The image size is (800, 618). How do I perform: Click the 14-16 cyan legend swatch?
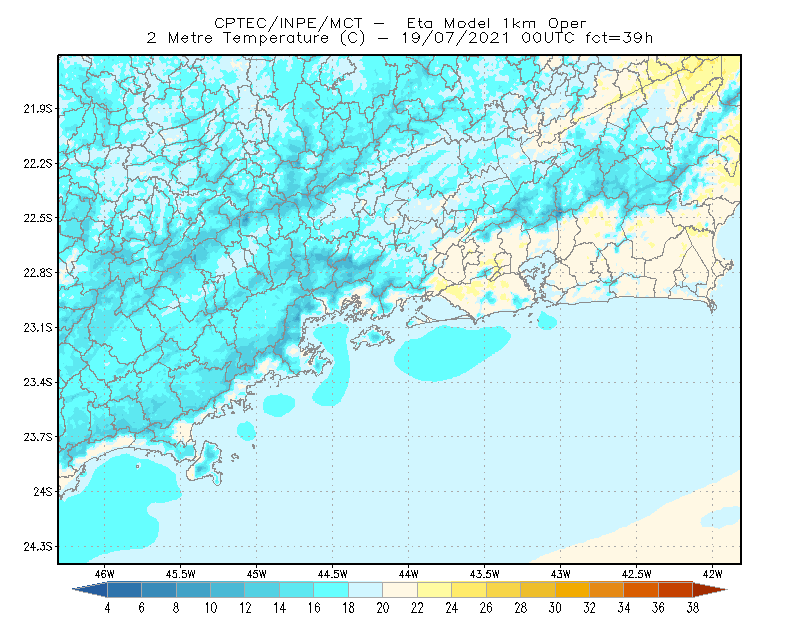pyautogui.click(x=297, y=590)
